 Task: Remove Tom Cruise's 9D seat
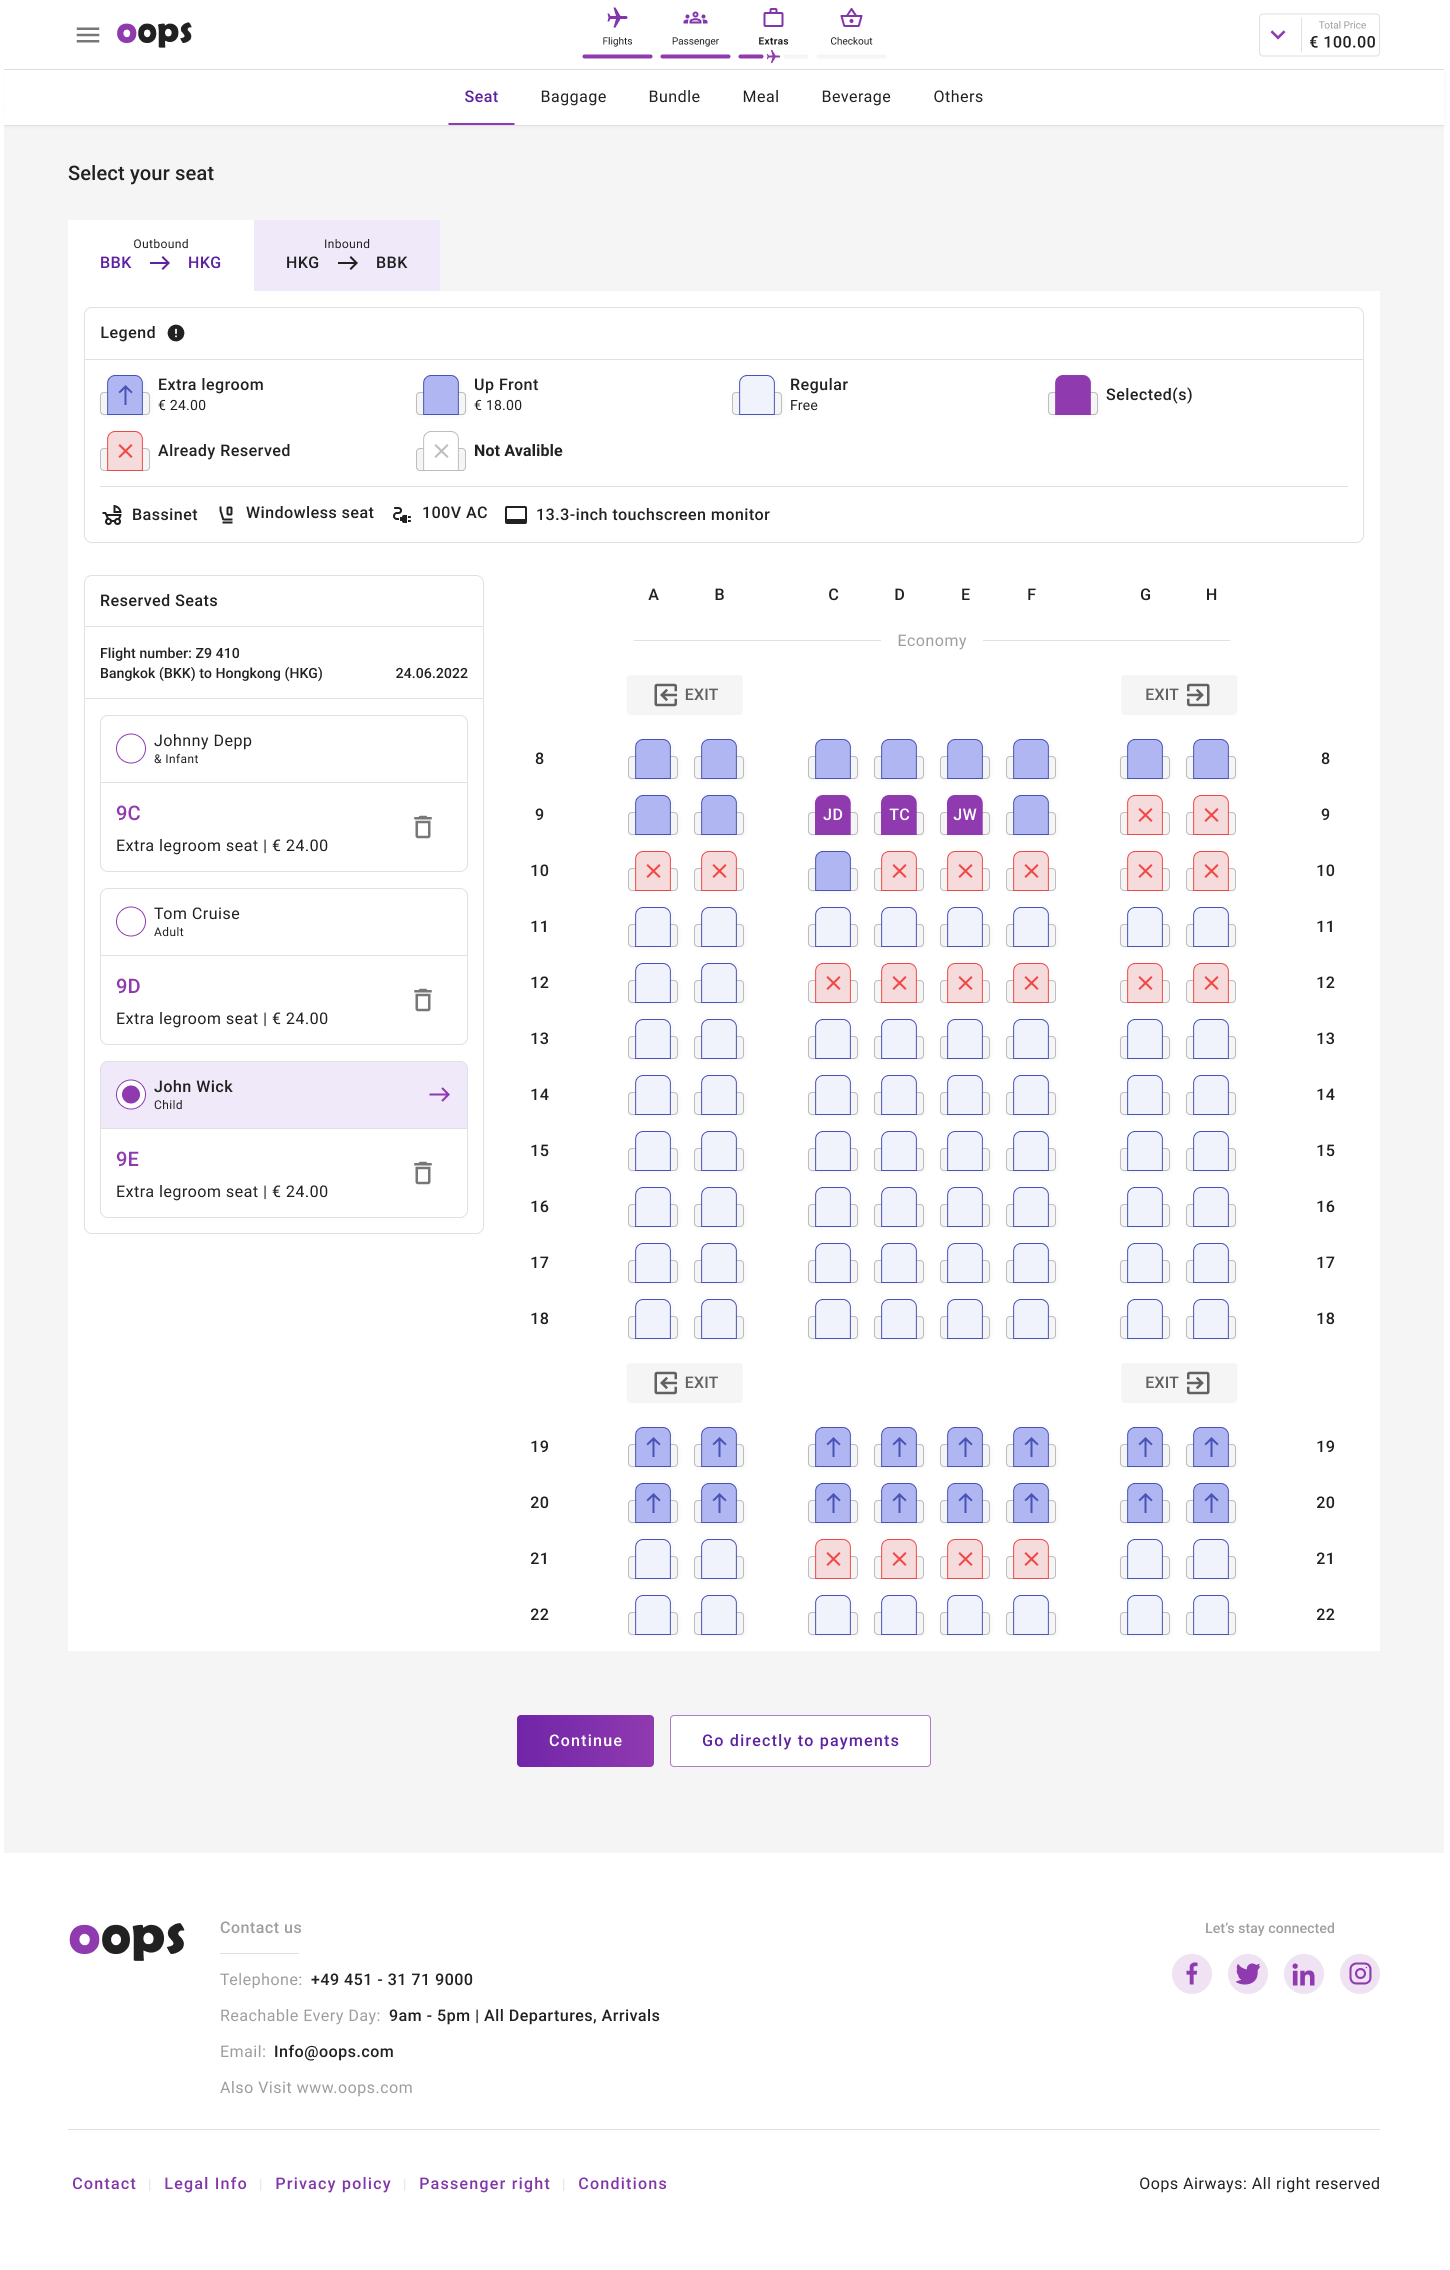point(423,1000)
